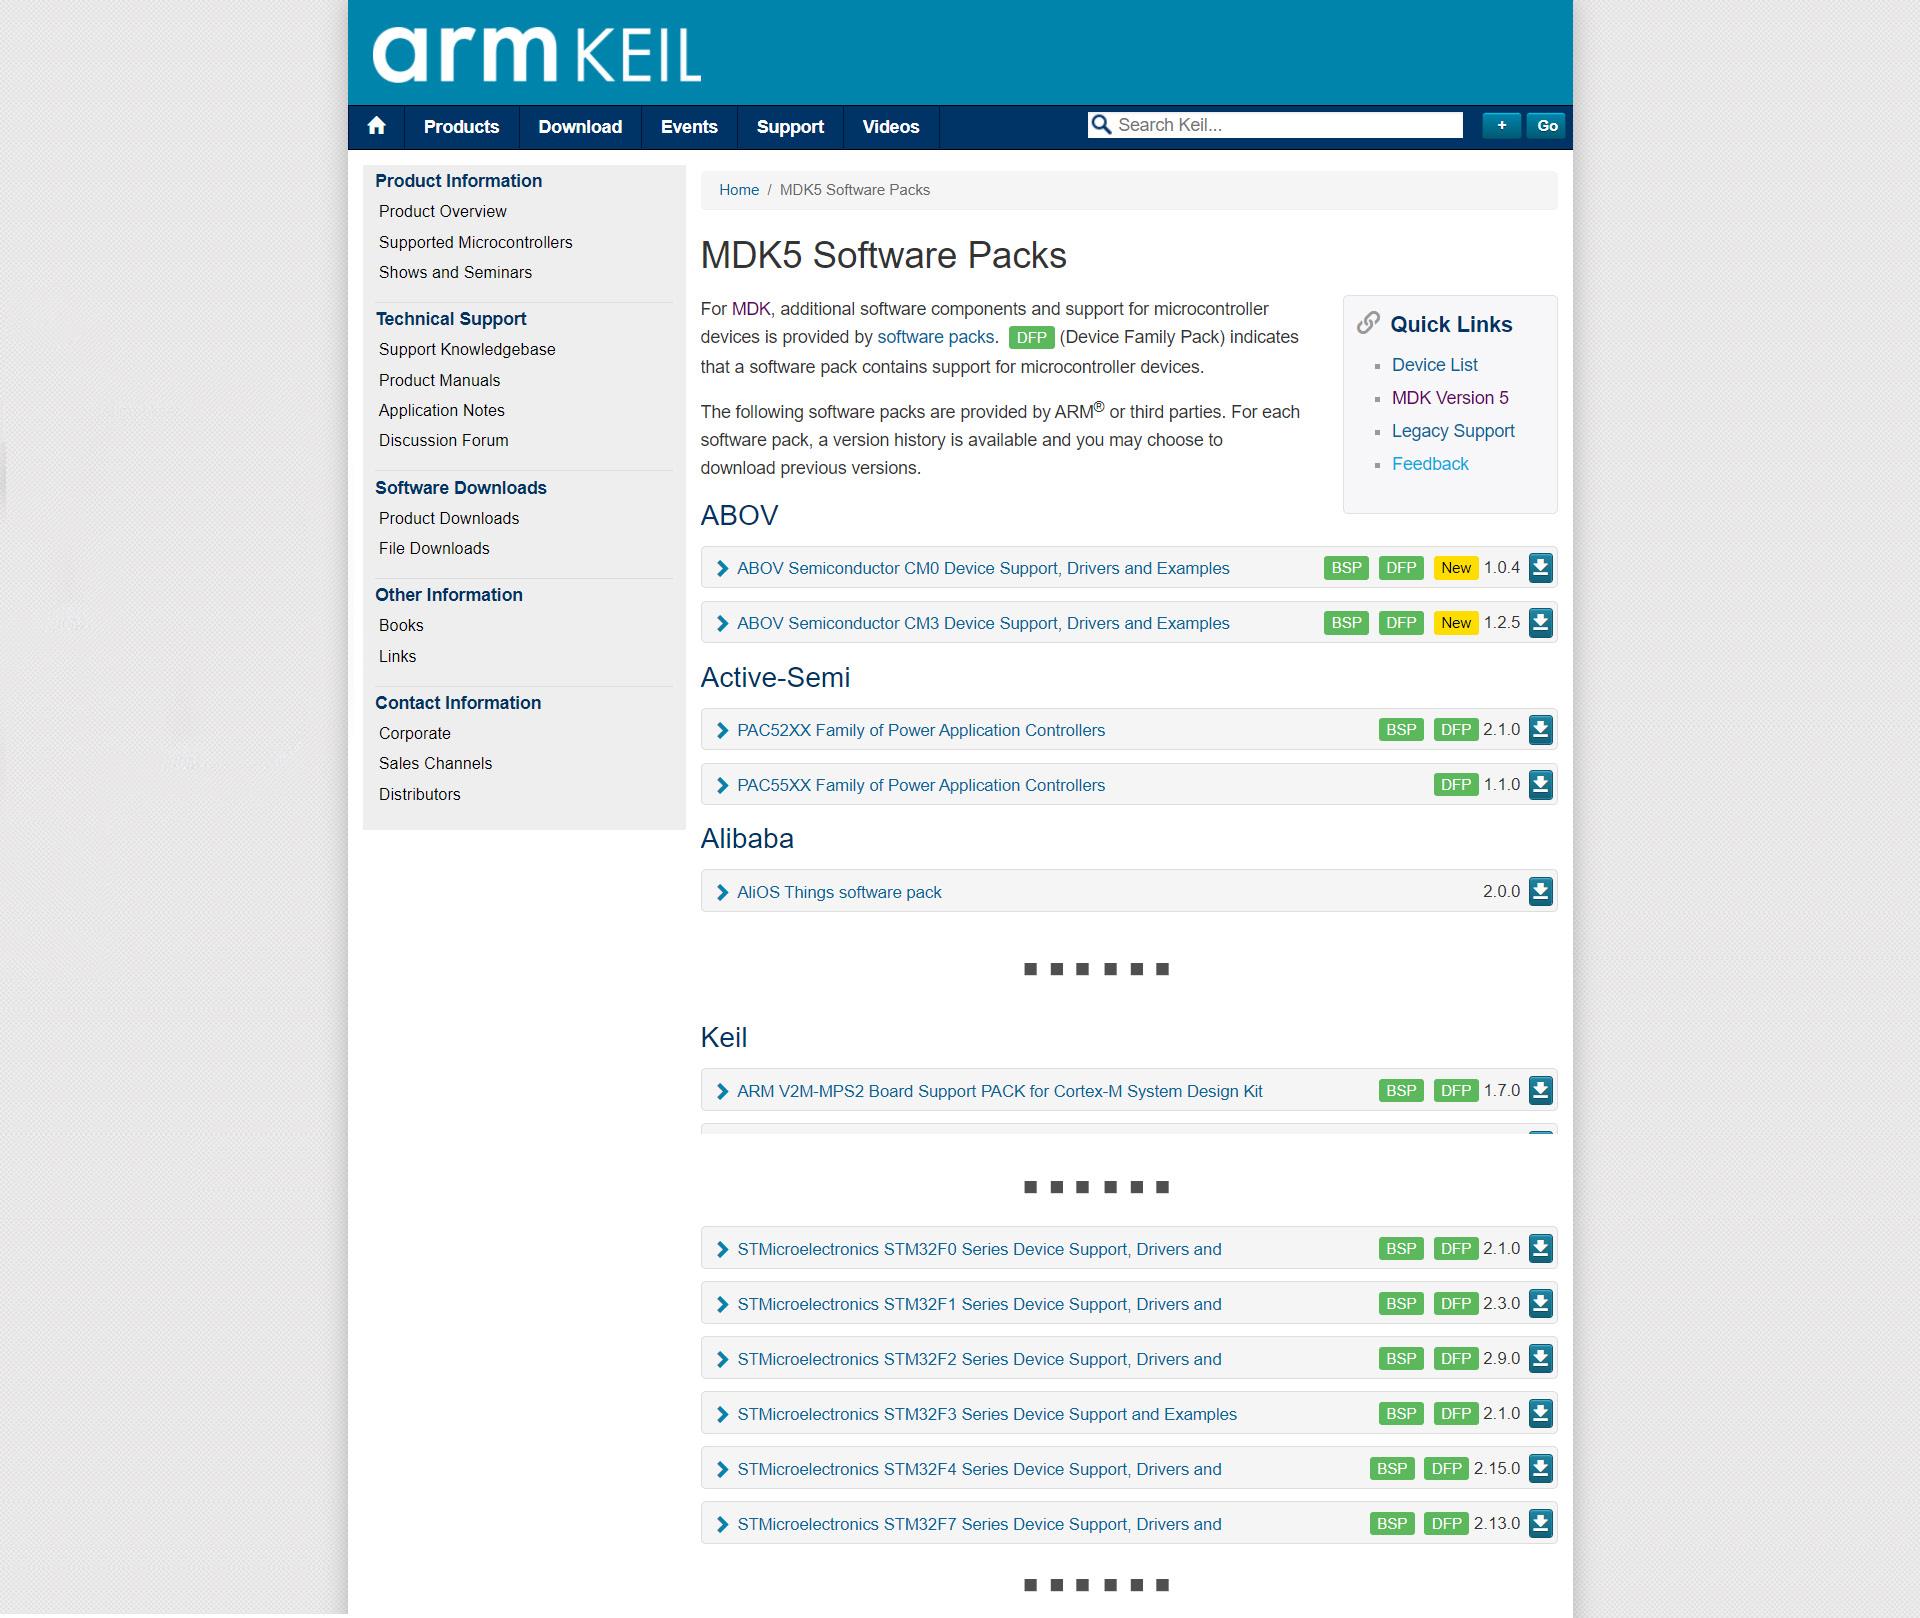Open the Events menu
Viewport: 1920px width, 1618px height.
(x=689, y=127)
